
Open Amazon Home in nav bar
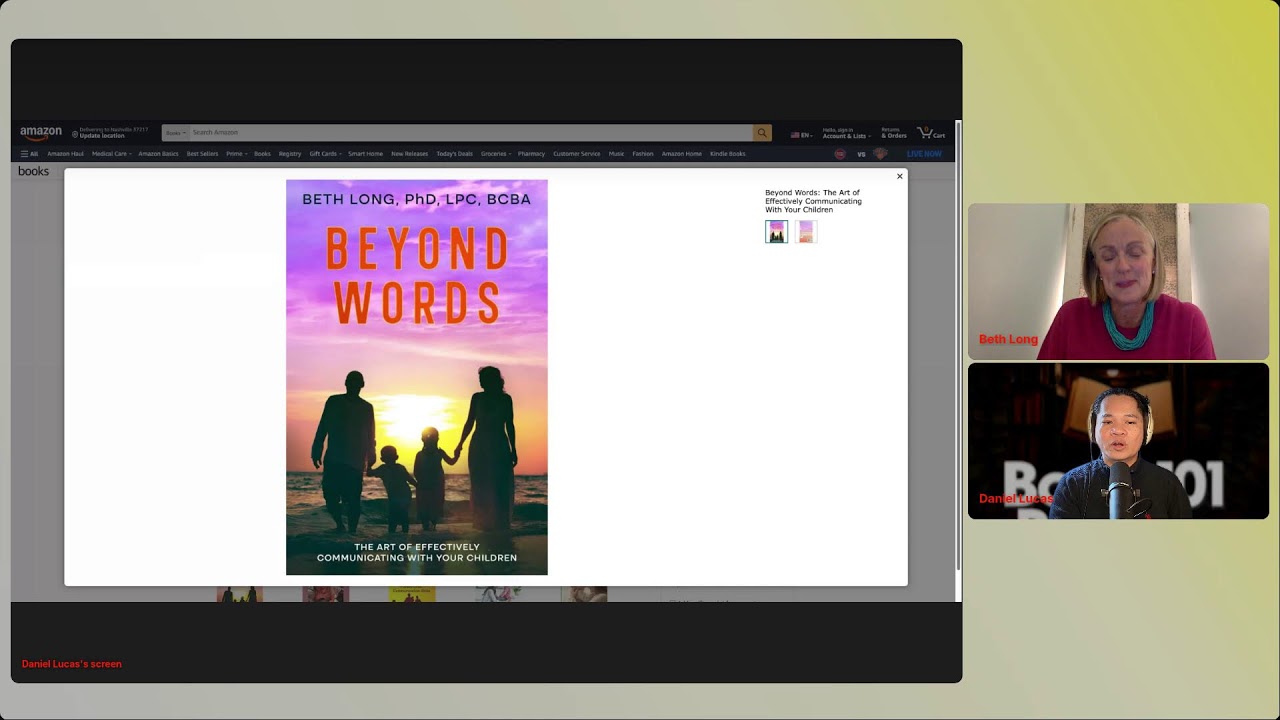pyautogui.click(x=681, y=154)
